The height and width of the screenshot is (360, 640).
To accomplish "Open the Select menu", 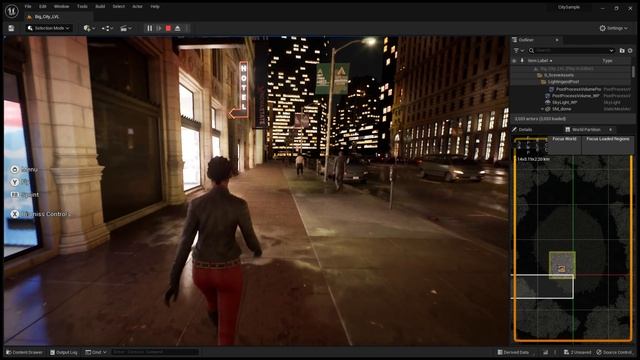I will pyautogui.click(x=118, y=7).
